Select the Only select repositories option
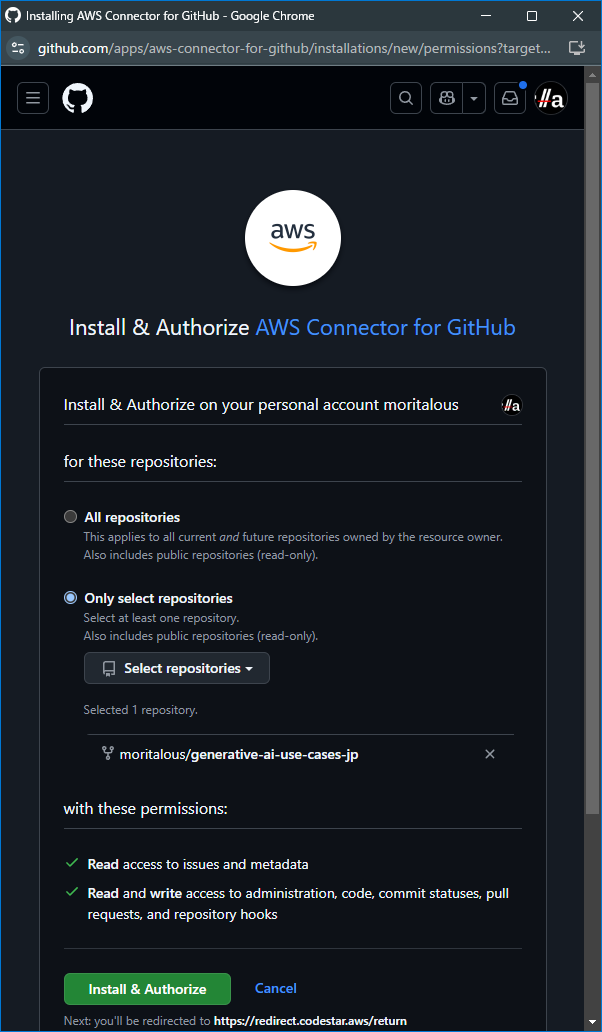Image resolution: width=602 pixels, height=1032 pixels. click(x=70, y=597)
